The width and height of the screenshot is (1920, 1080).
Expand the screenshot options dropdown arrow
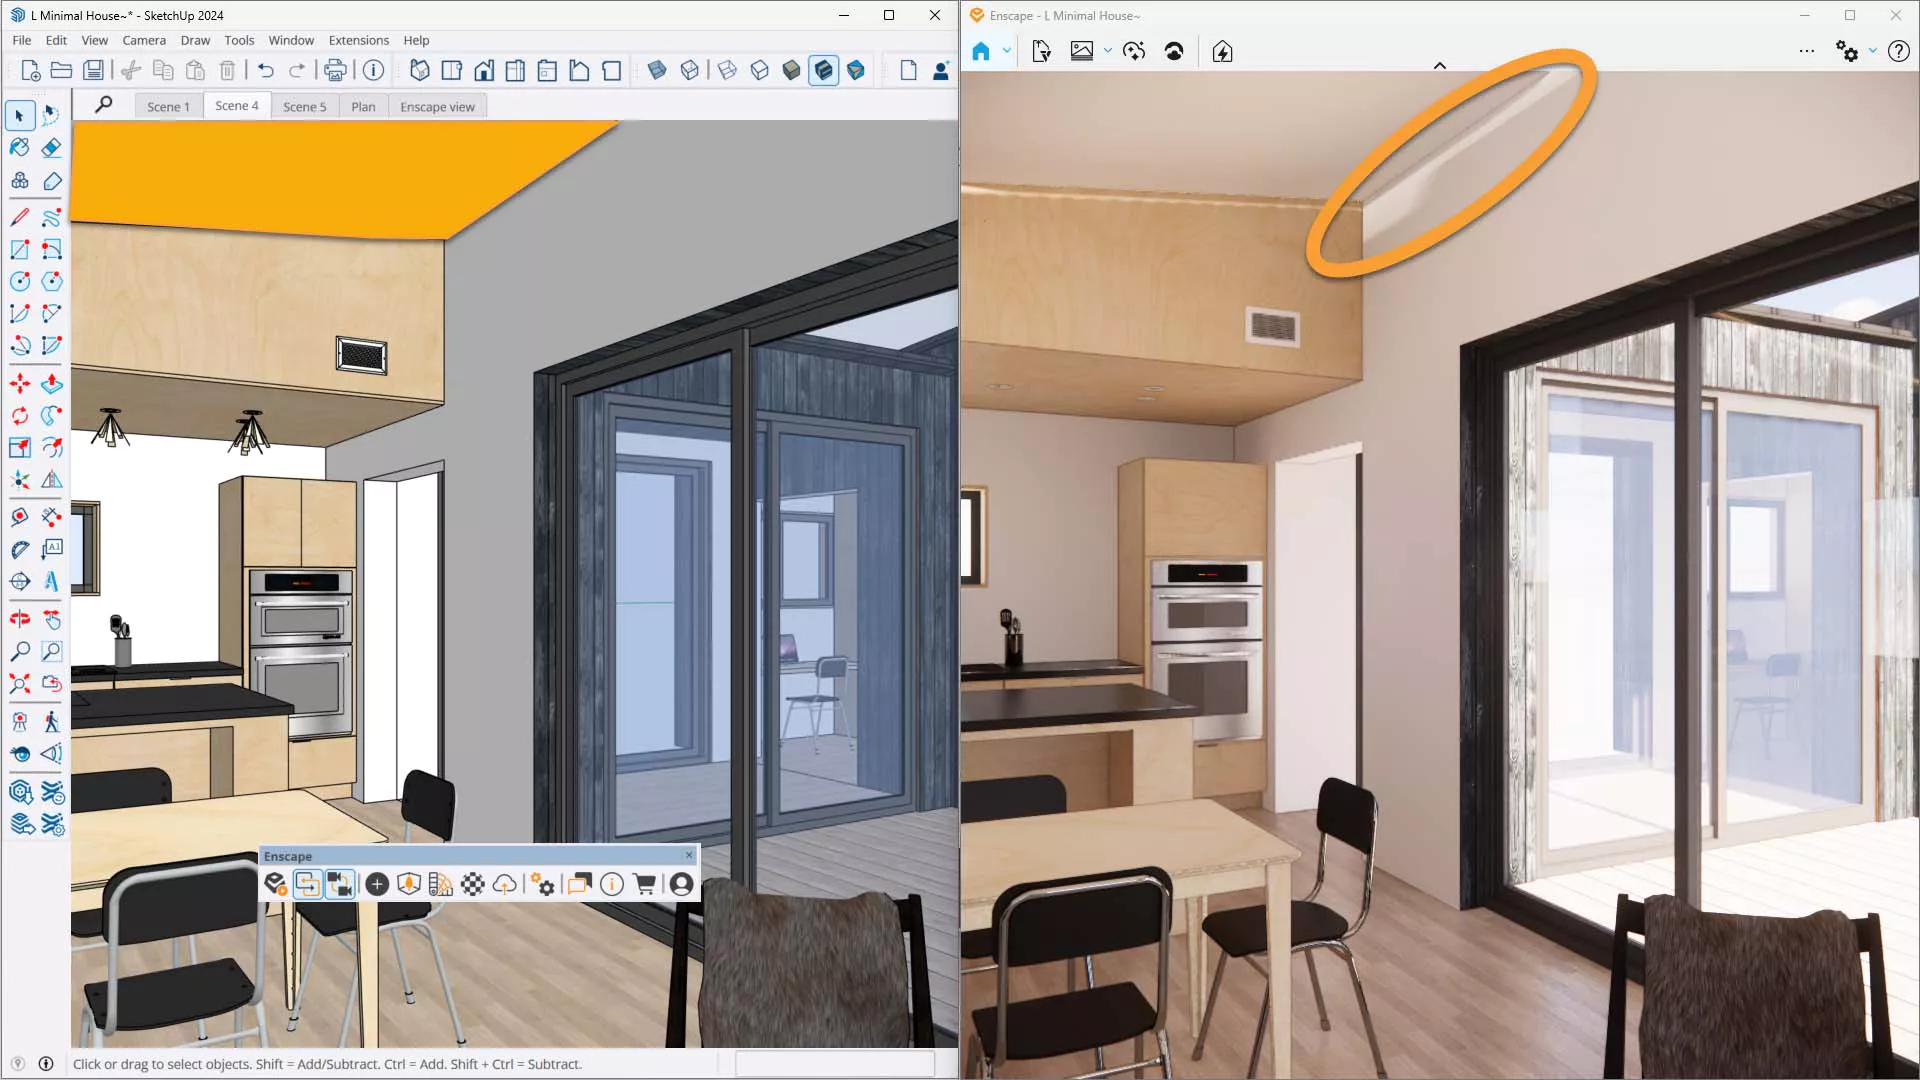coord(1107,51)
